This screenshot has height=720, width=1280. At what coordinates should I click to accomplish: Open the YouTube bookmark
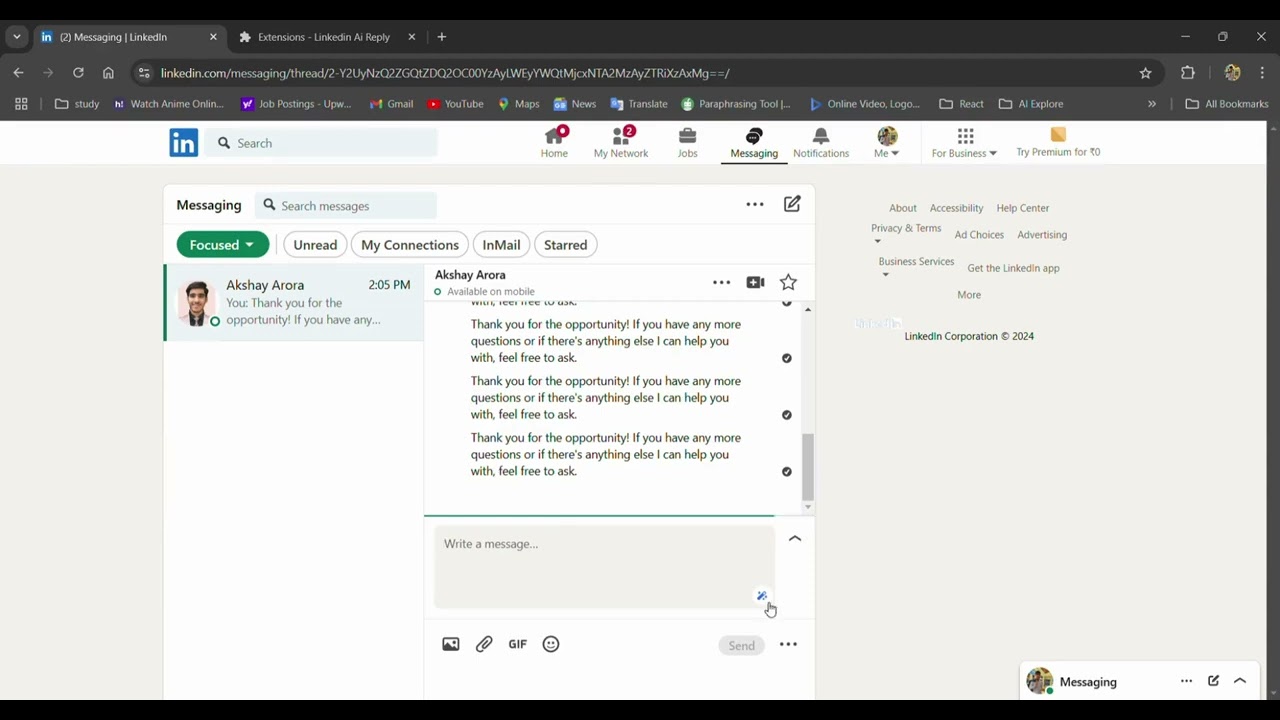pyautogui.click(x=455, y=104)
